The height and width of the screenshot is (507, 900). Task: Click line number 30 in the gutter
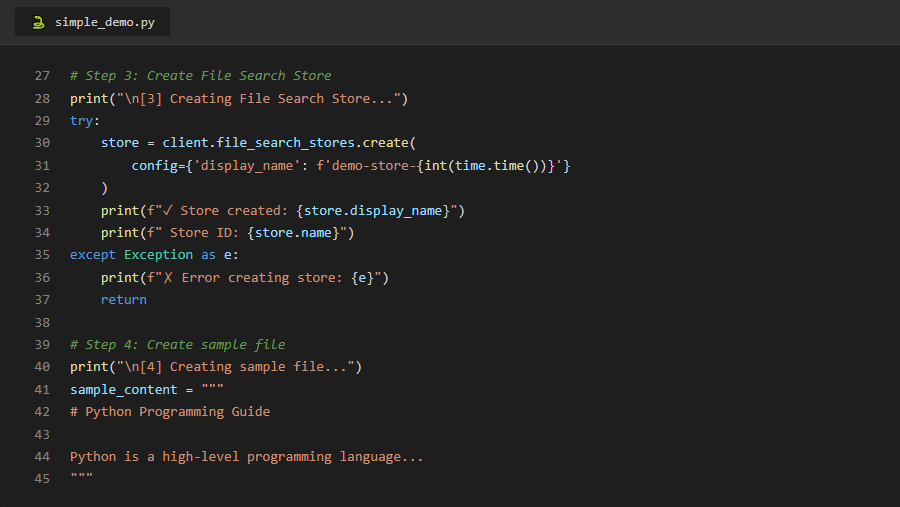click(42, 142)
